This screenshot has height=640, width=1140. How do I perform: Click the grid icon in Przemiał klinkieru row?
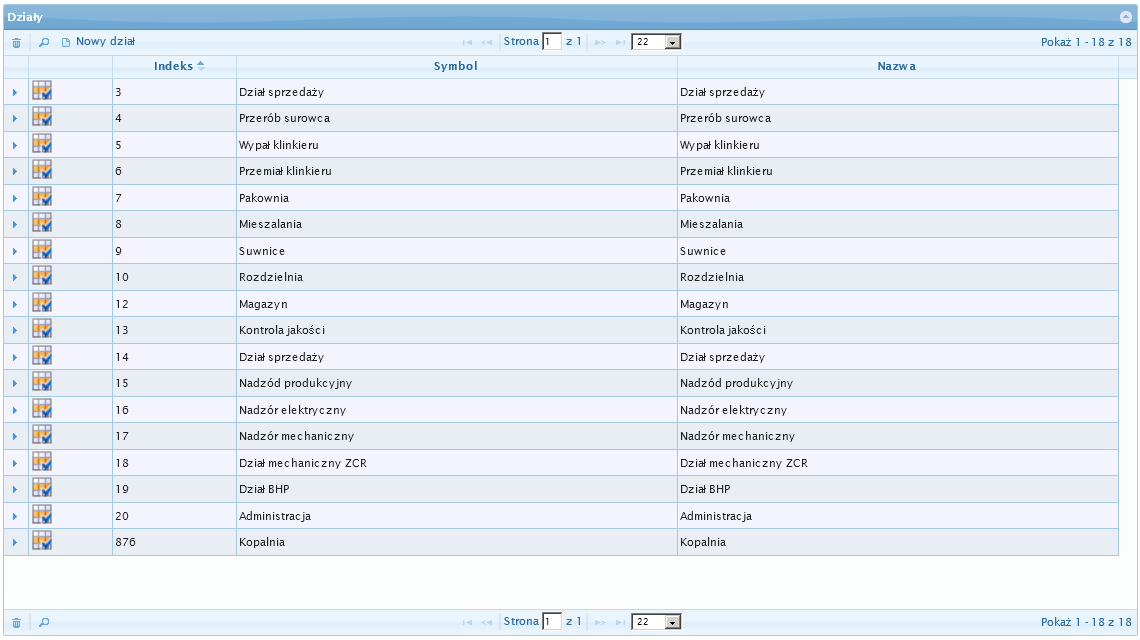(x=42, y=170)
